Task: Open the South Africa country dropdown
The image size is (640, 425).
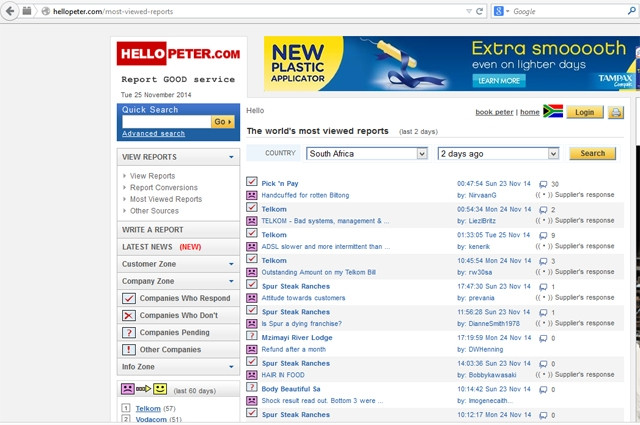Action: [x=366, y=153]
